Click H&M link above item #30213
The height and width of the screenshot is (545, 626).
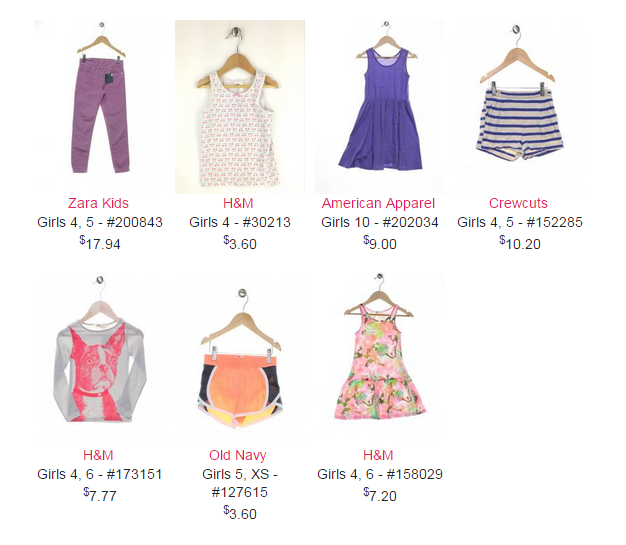(x=238, y=203)
